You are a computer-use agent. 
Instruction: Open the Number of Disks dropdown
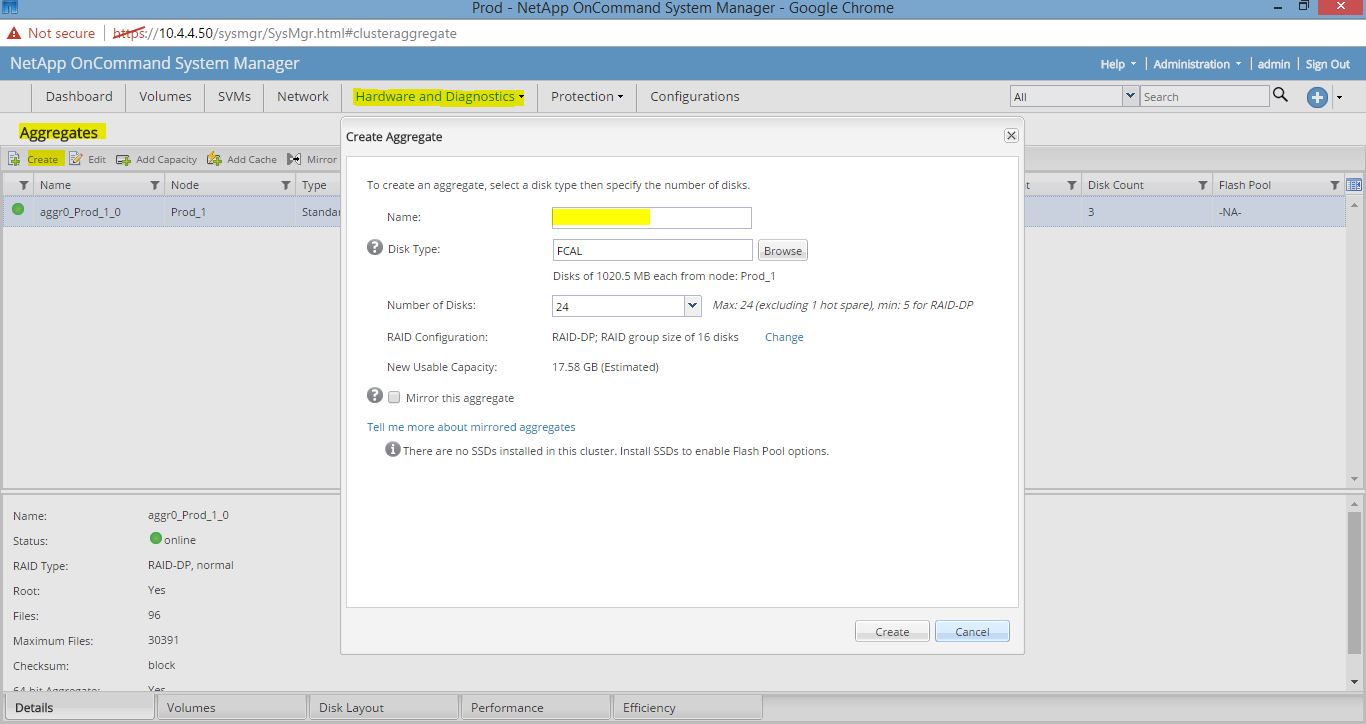click(693, 305)
